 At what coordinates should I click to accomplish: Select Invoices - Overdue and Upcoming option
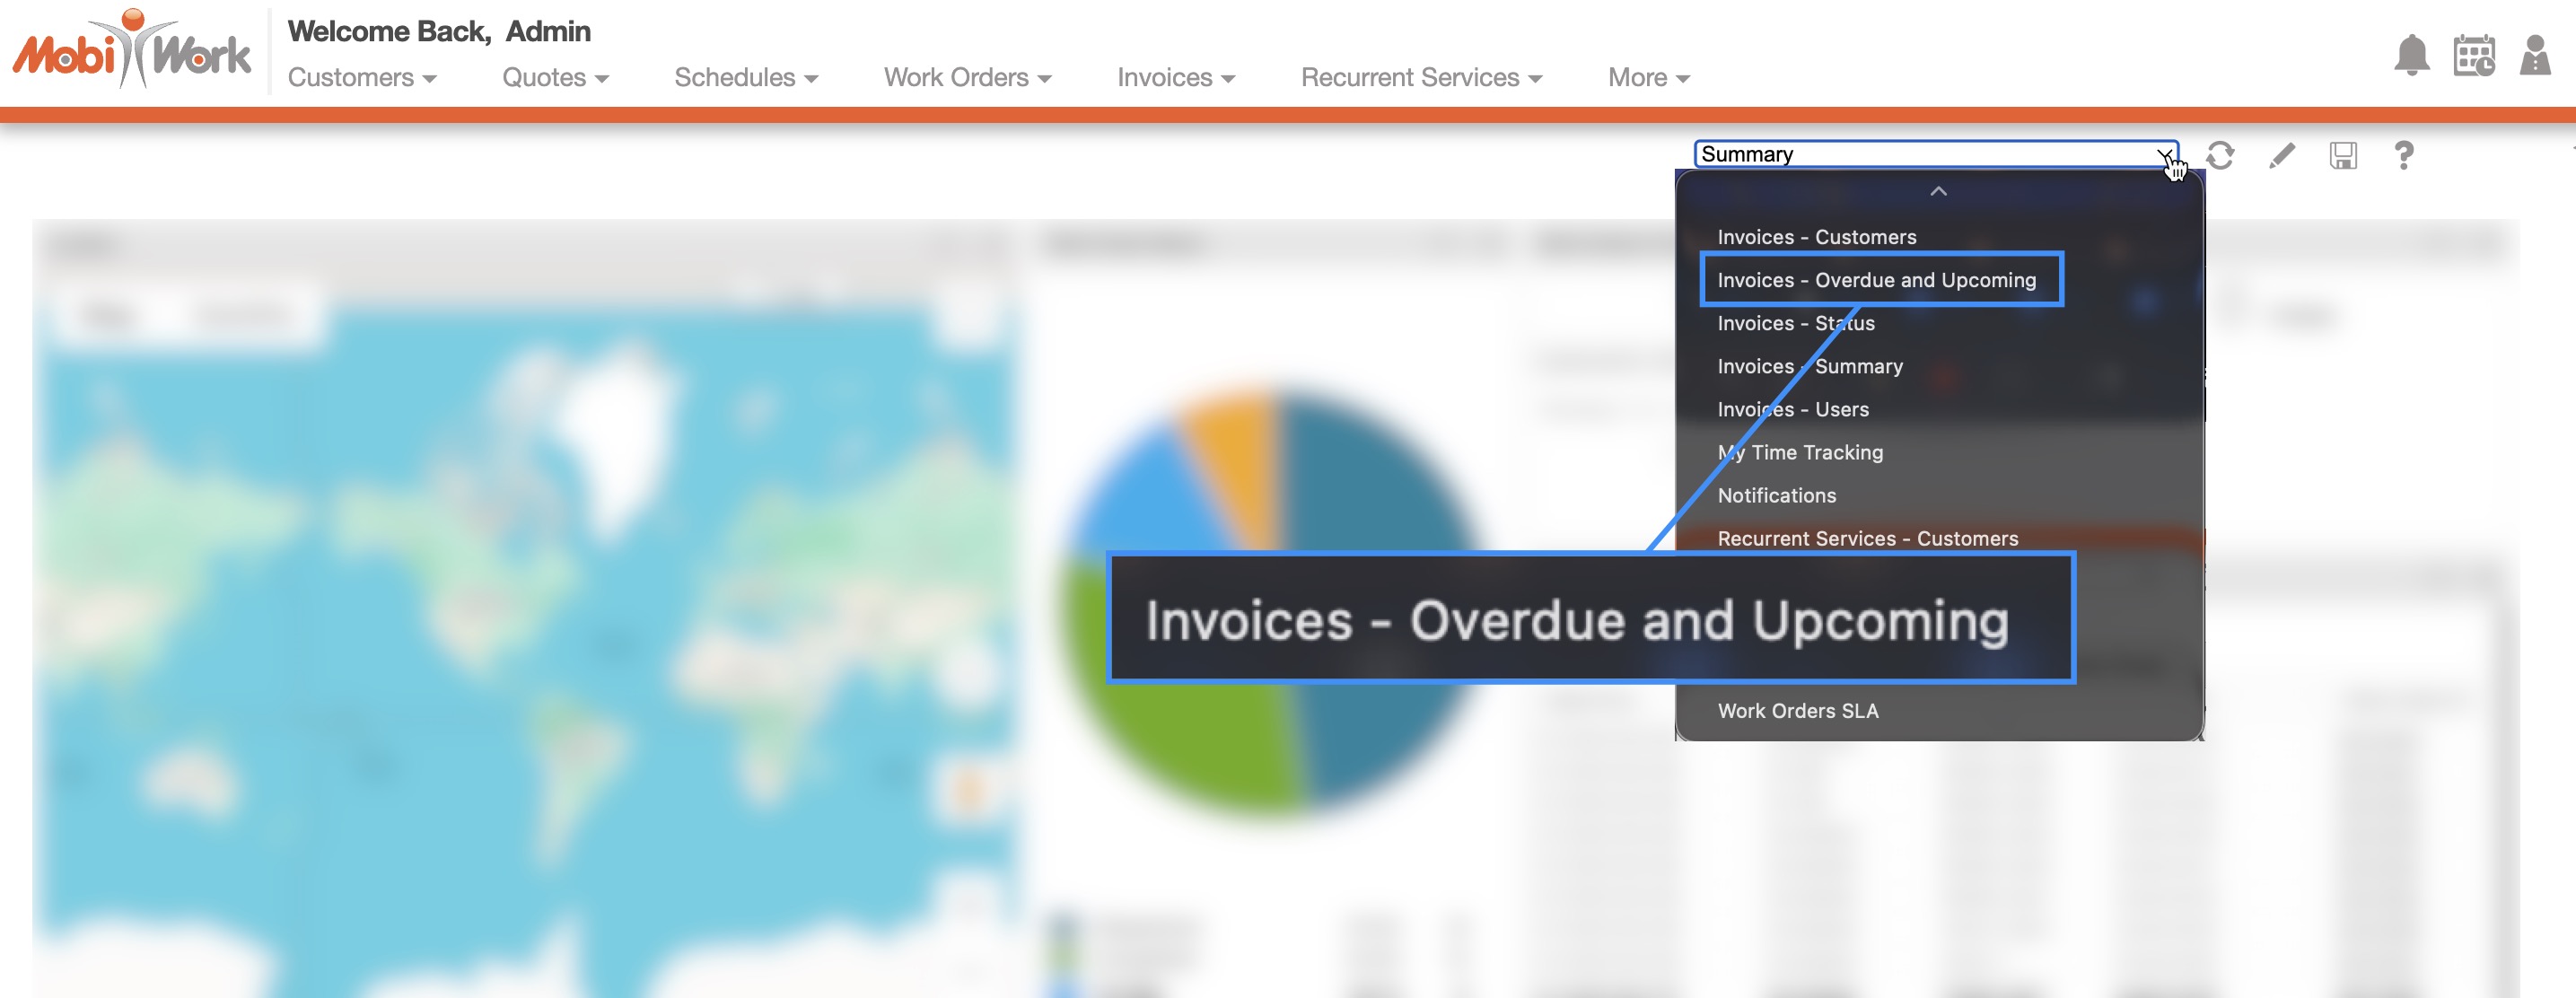click(1876, 280)
